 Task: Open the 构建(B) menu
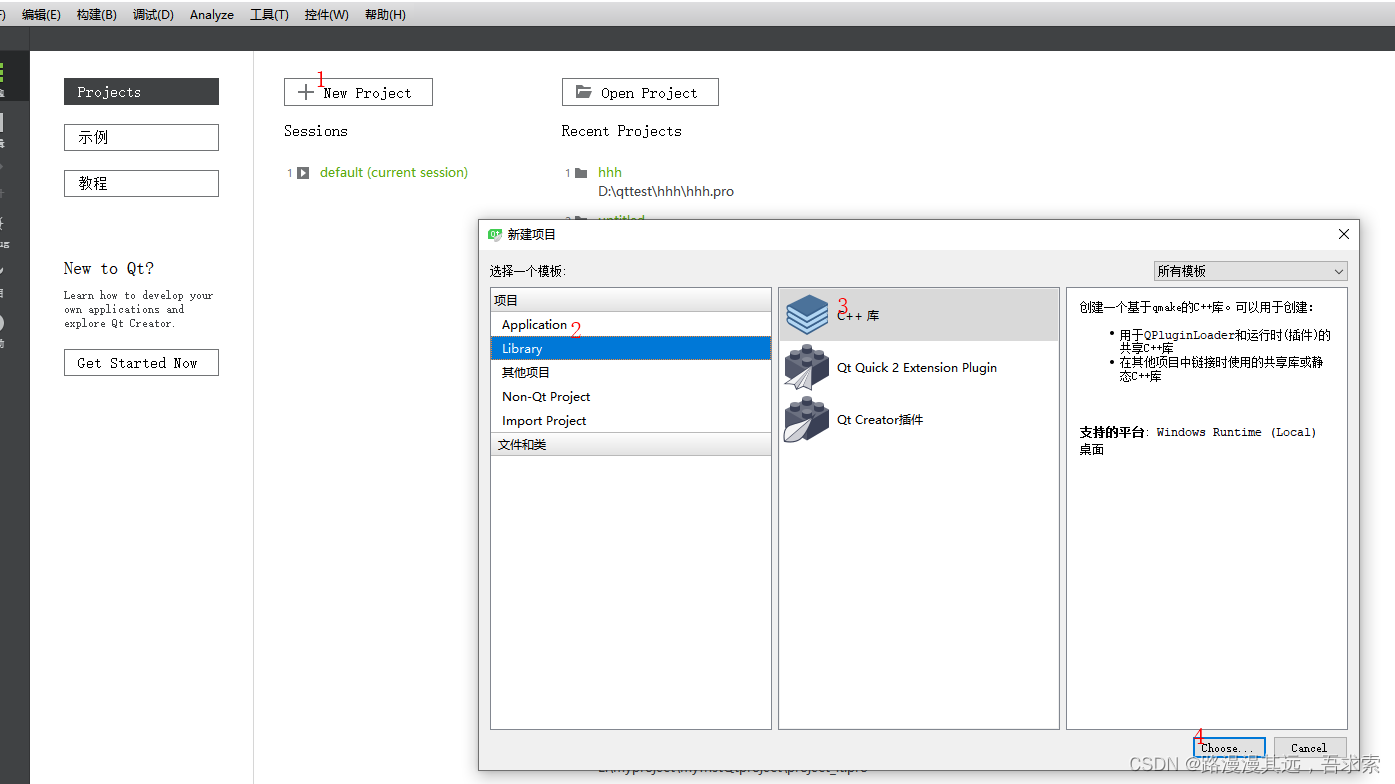point(97,14)
